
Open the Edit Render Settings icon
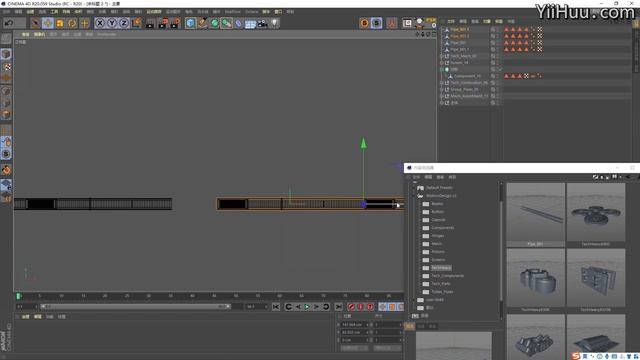[x=175, y=23]
